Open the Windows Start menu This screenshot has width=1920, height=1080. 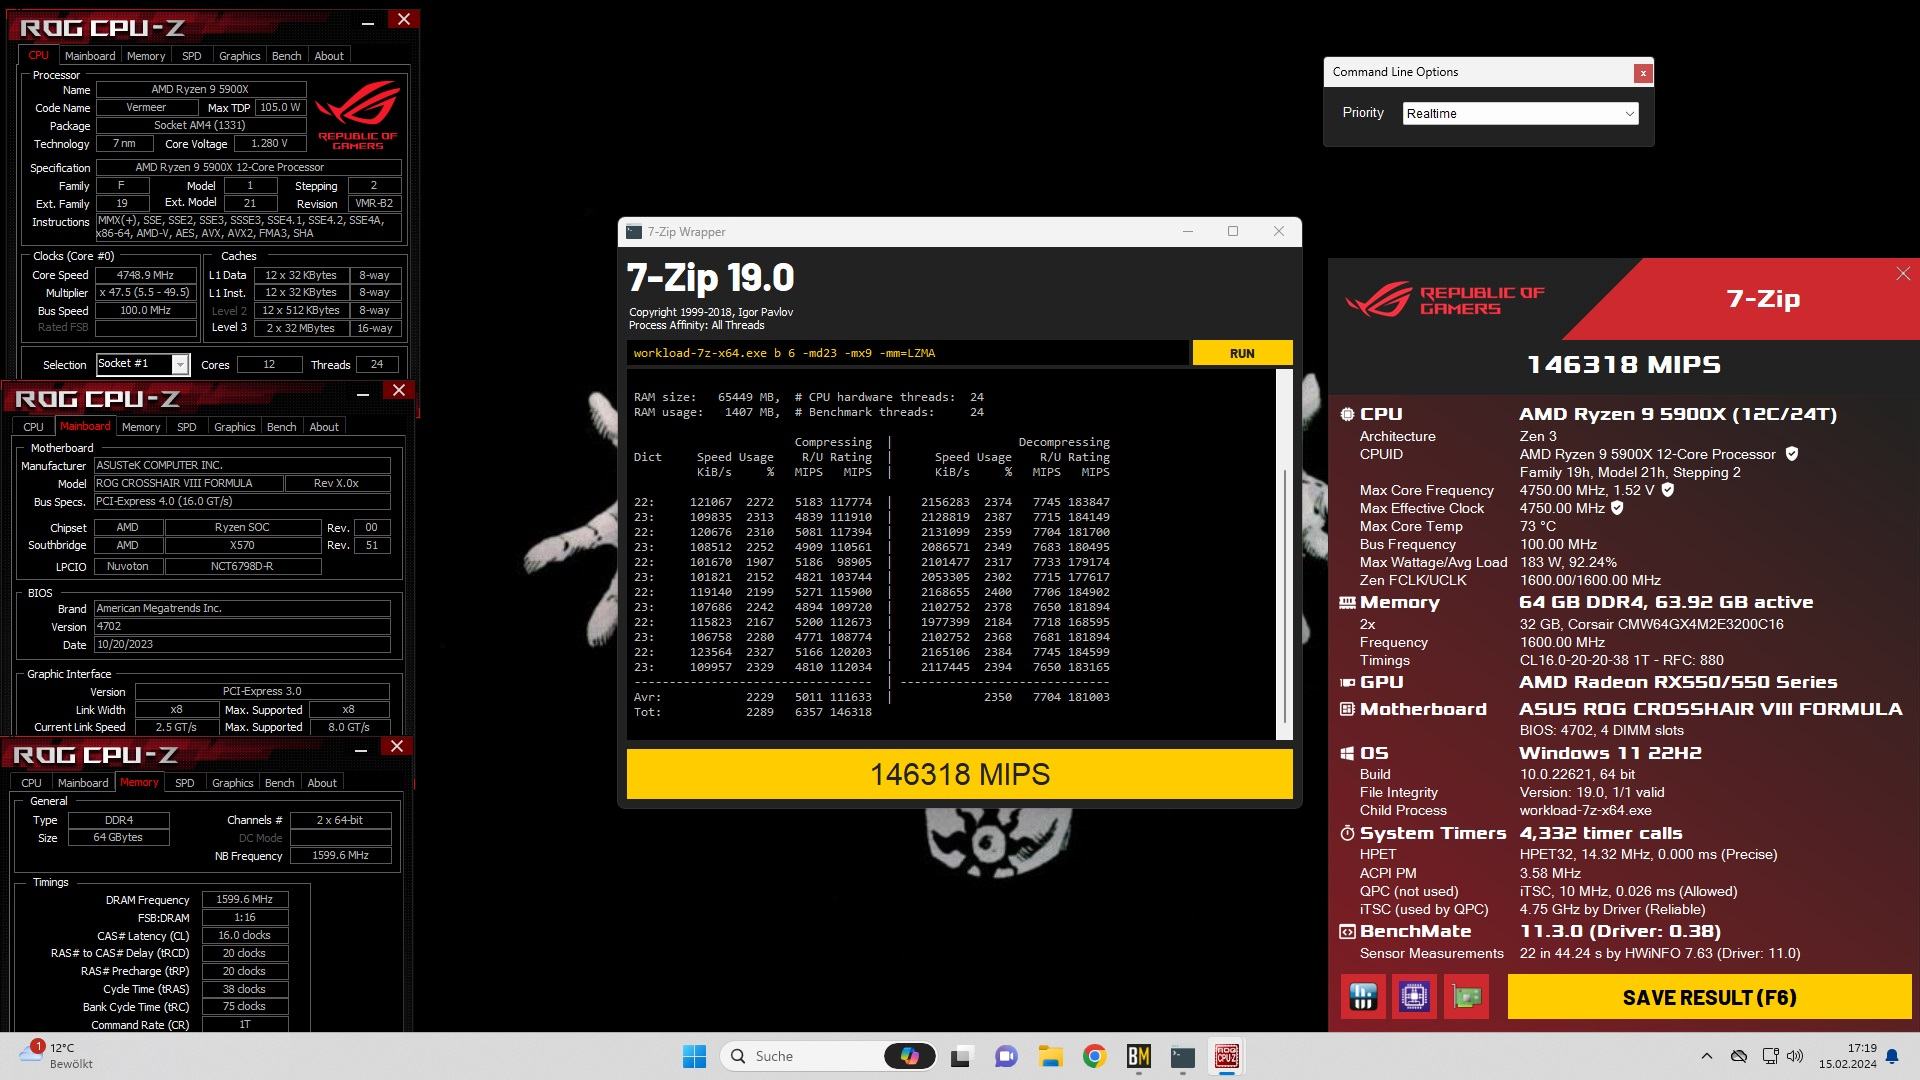tap(694, 1056)
